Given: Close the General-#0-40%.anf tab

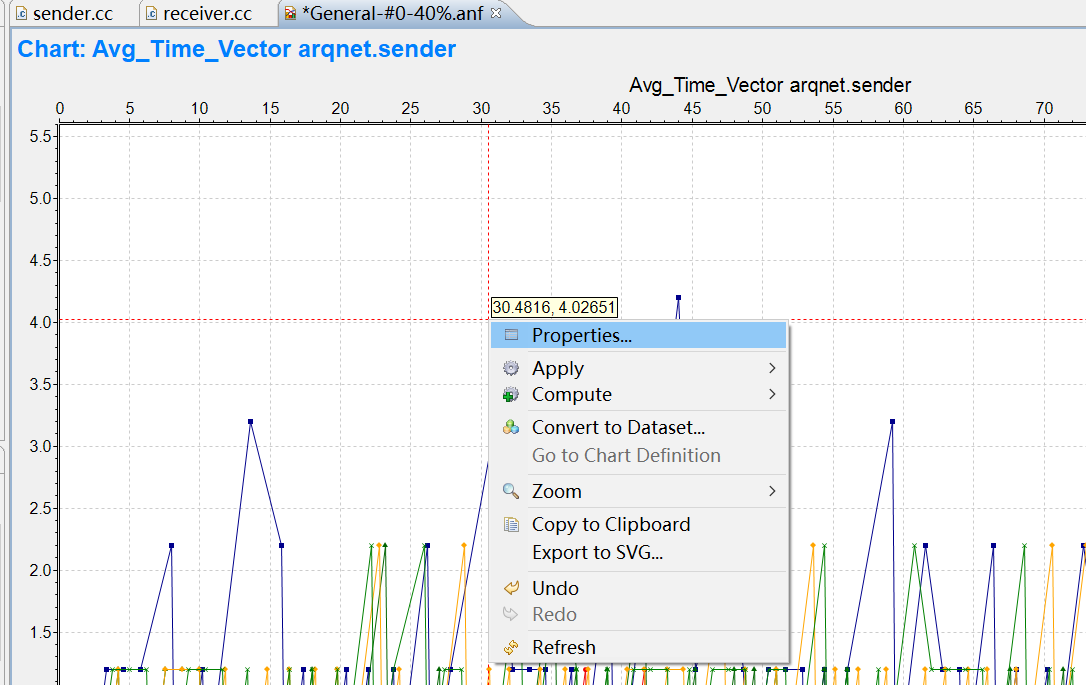Looking at the screenshot, I should coord(496,12).
